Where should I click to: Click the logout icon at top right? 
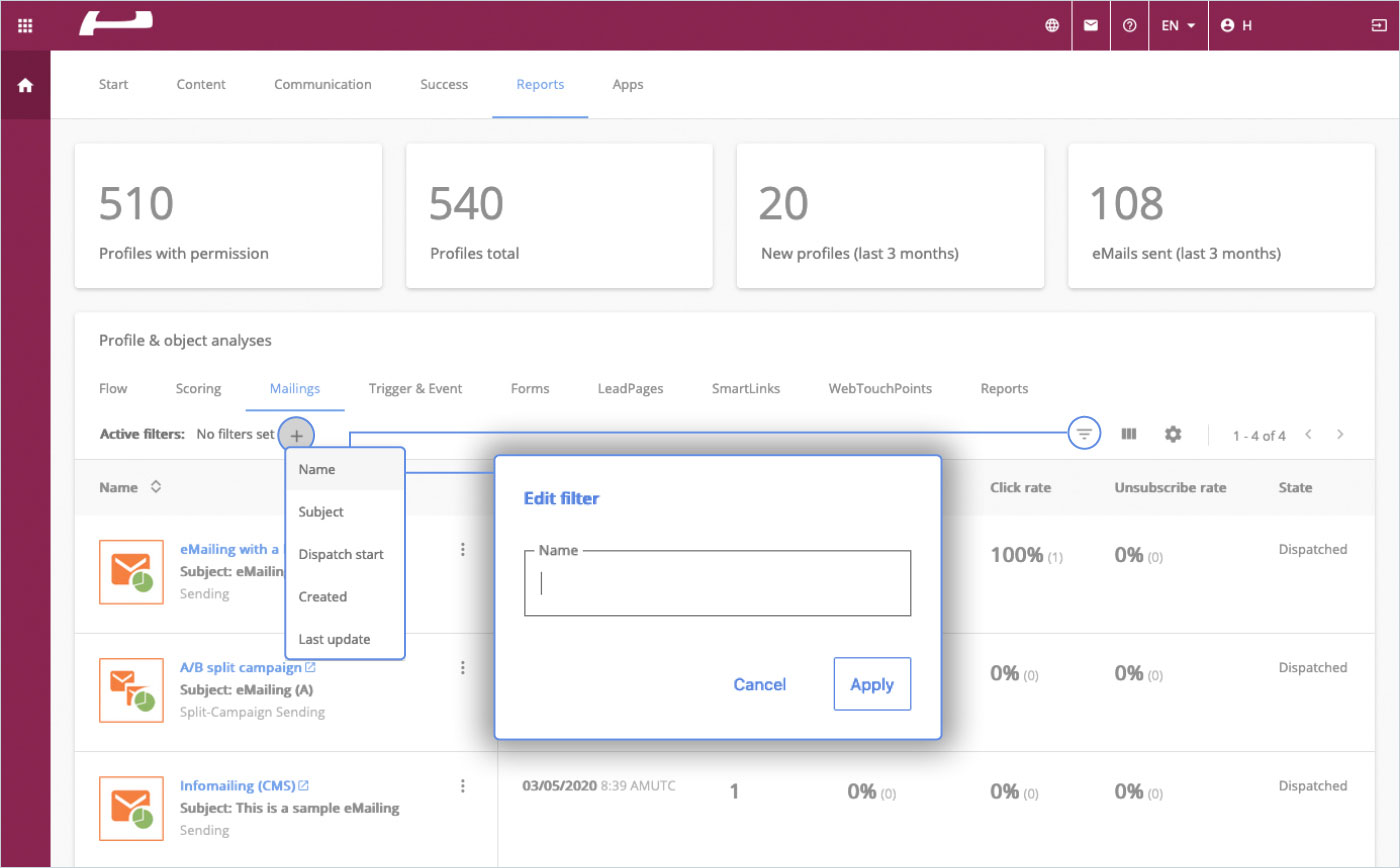pos(1379,26)
